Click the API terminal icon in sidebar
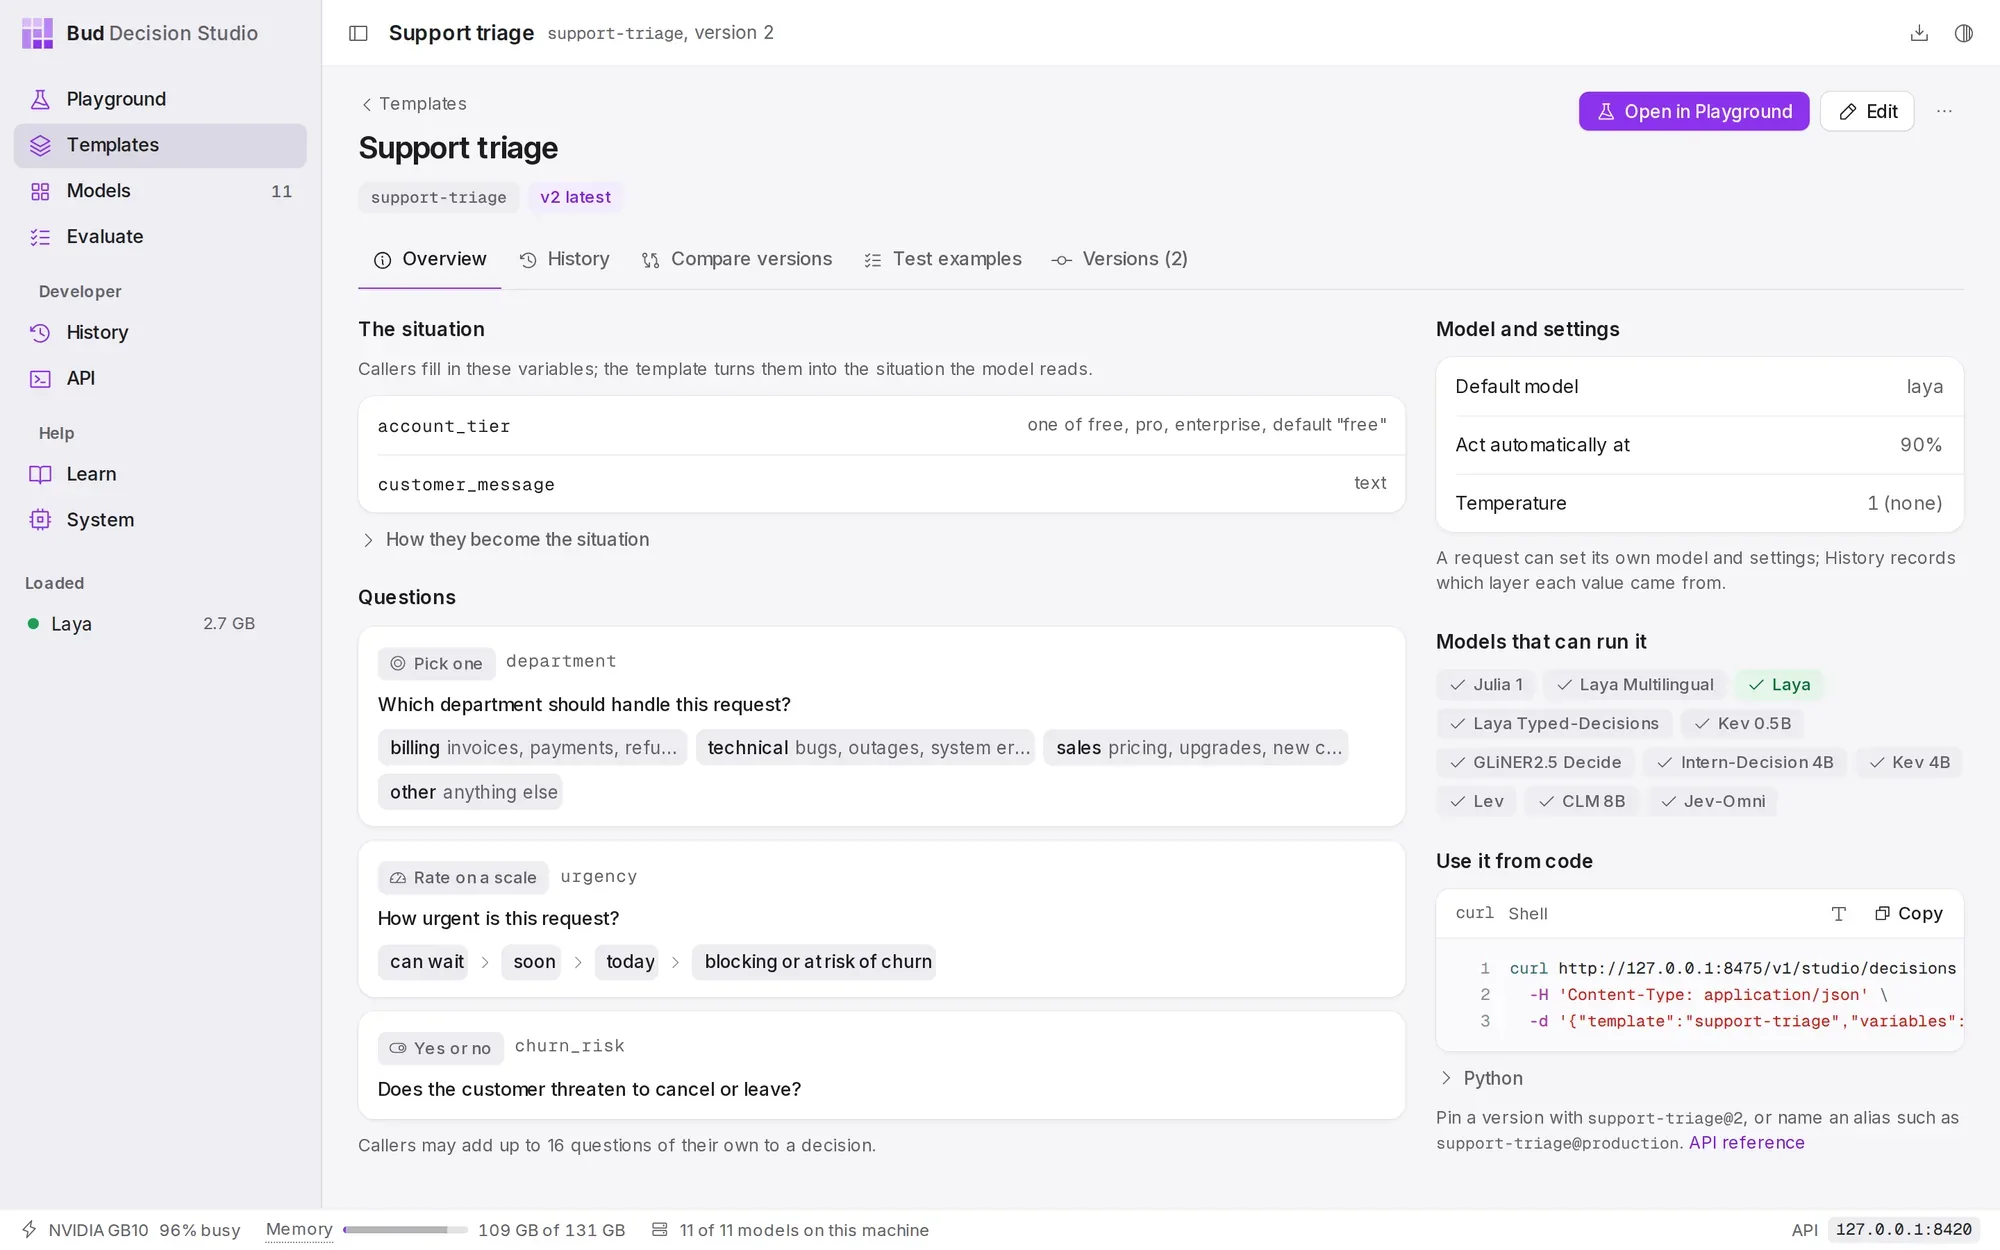Screen dimensions: 2000x1250 40,379
